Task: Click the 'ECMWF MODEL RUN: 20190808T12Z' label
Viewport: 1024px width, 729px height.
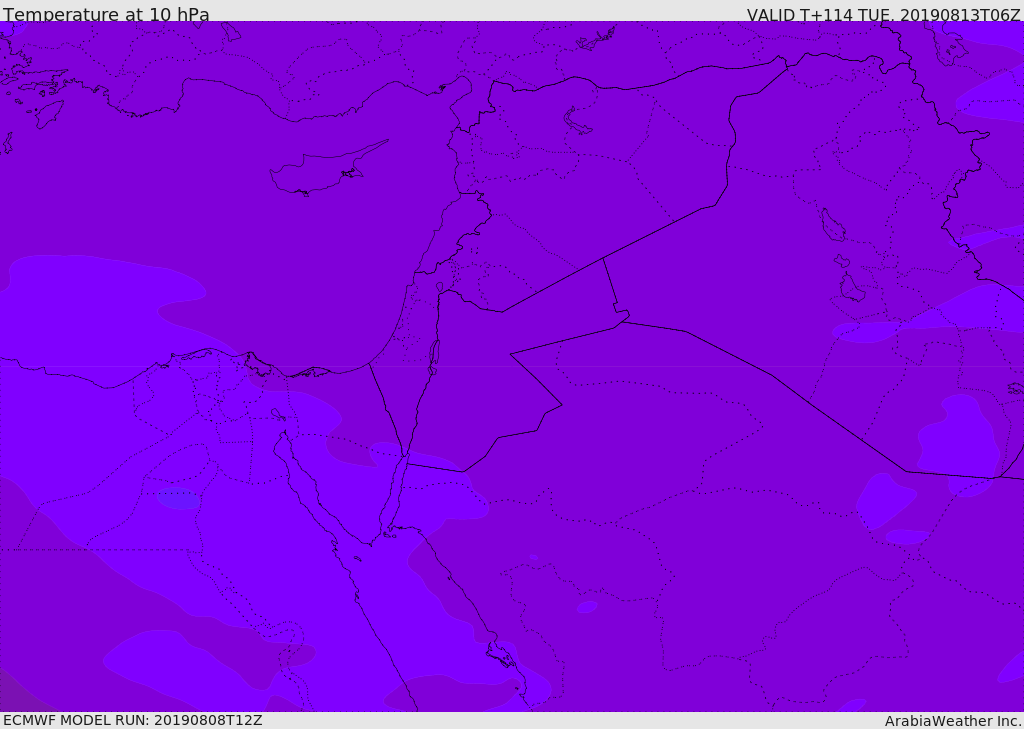Action: click(x=133, y=720)
